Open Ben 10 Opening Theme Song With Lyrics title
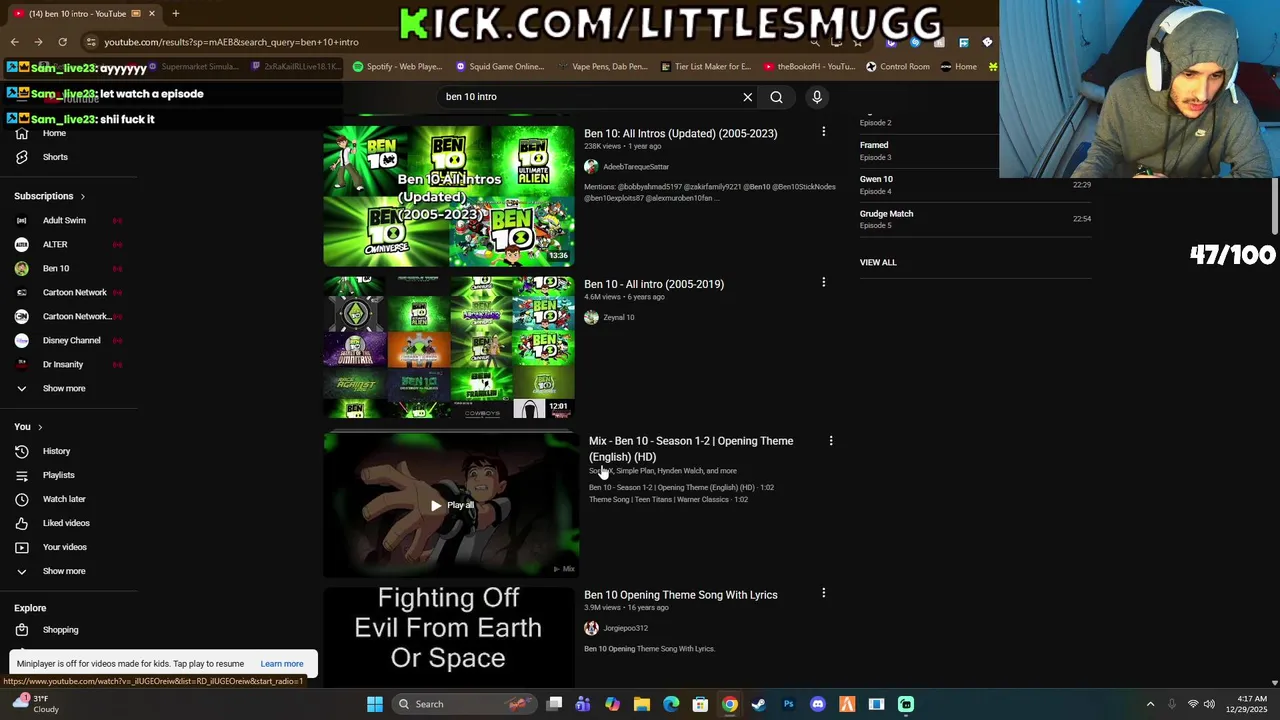The width and height of the screenshot is (1280, 720). click(x=680, y=595)
